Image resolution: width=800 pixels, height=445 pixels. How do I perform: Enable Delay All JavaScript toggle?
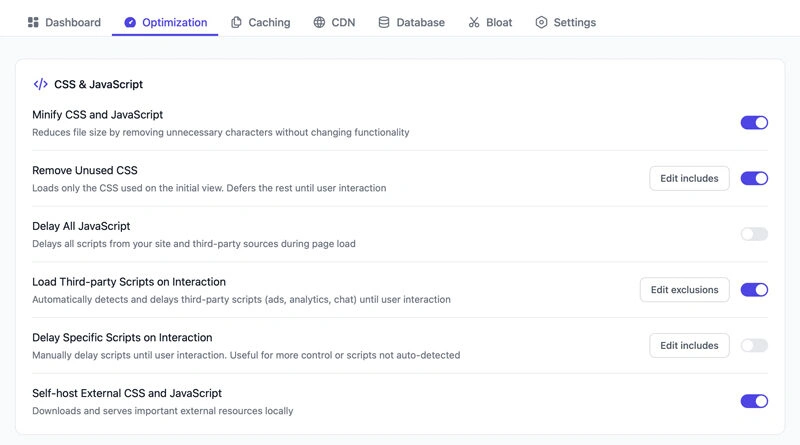coord(754,234)
